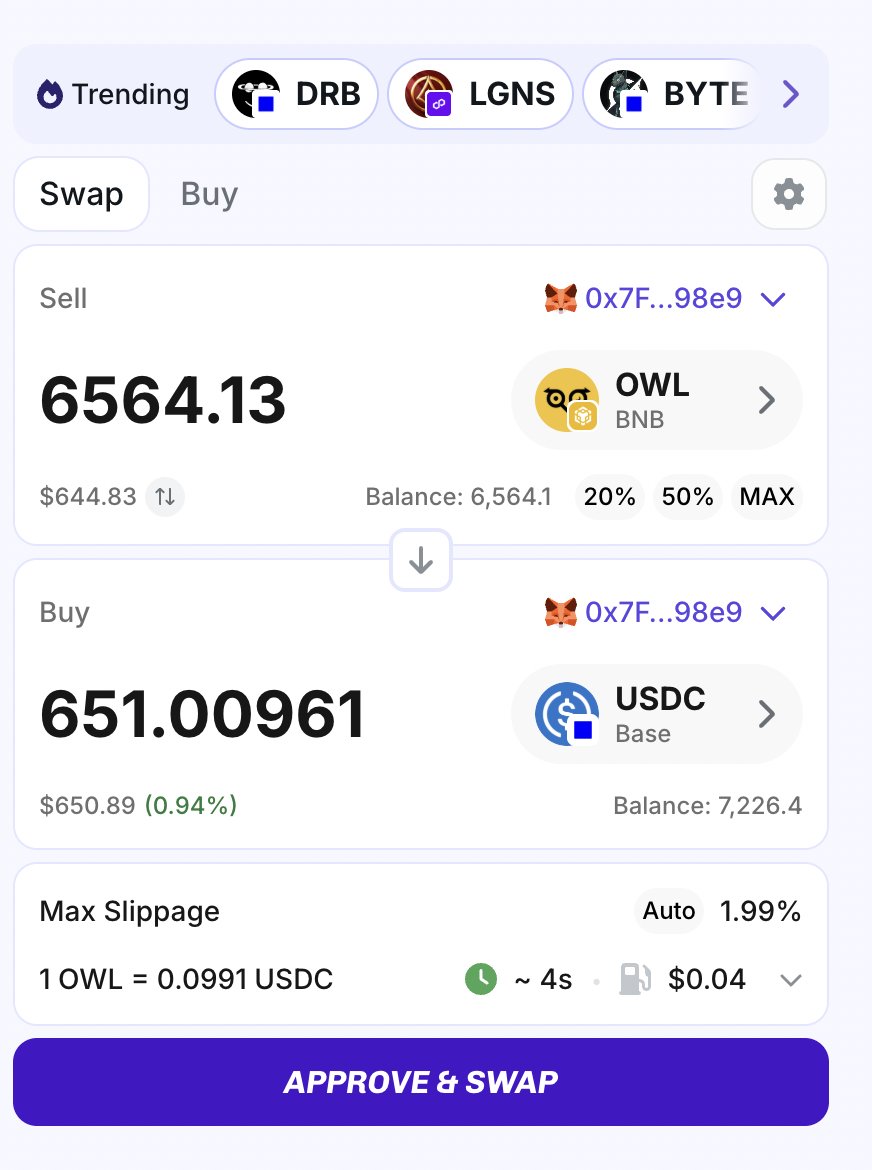This screenshot has height=1170, width=872.
Task: Select trending LGNS token chip
Action: point(480,94)
